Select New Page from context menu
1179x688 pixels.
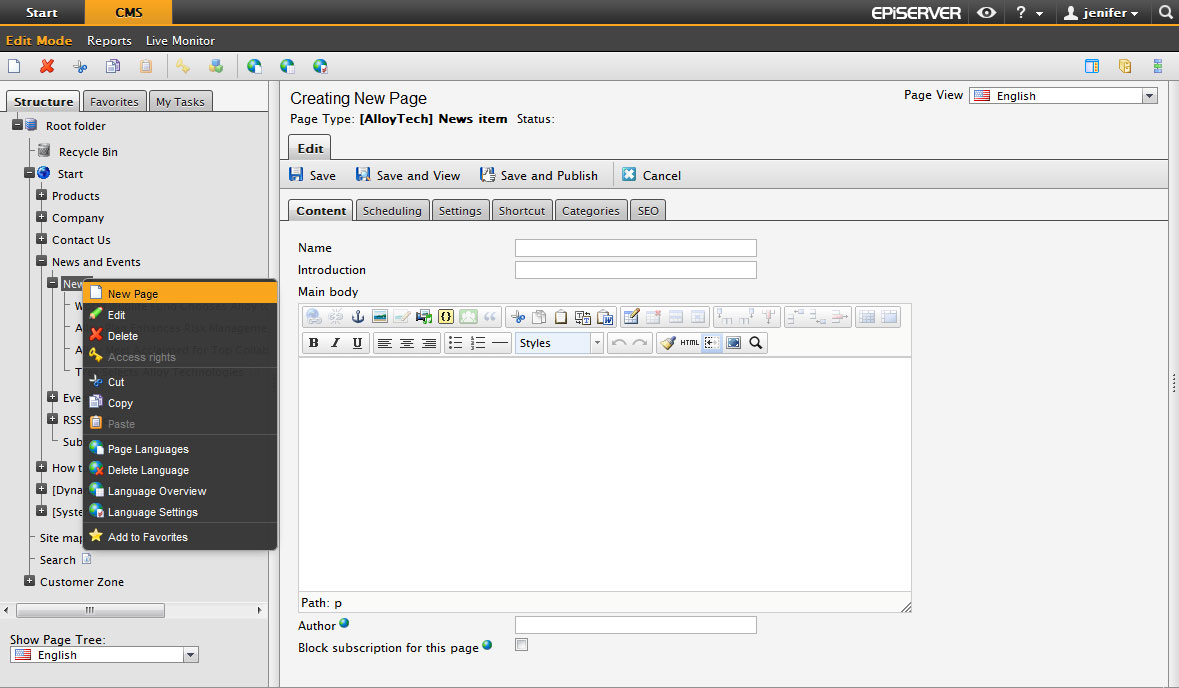pyautogui.click(x=133, y=294)
